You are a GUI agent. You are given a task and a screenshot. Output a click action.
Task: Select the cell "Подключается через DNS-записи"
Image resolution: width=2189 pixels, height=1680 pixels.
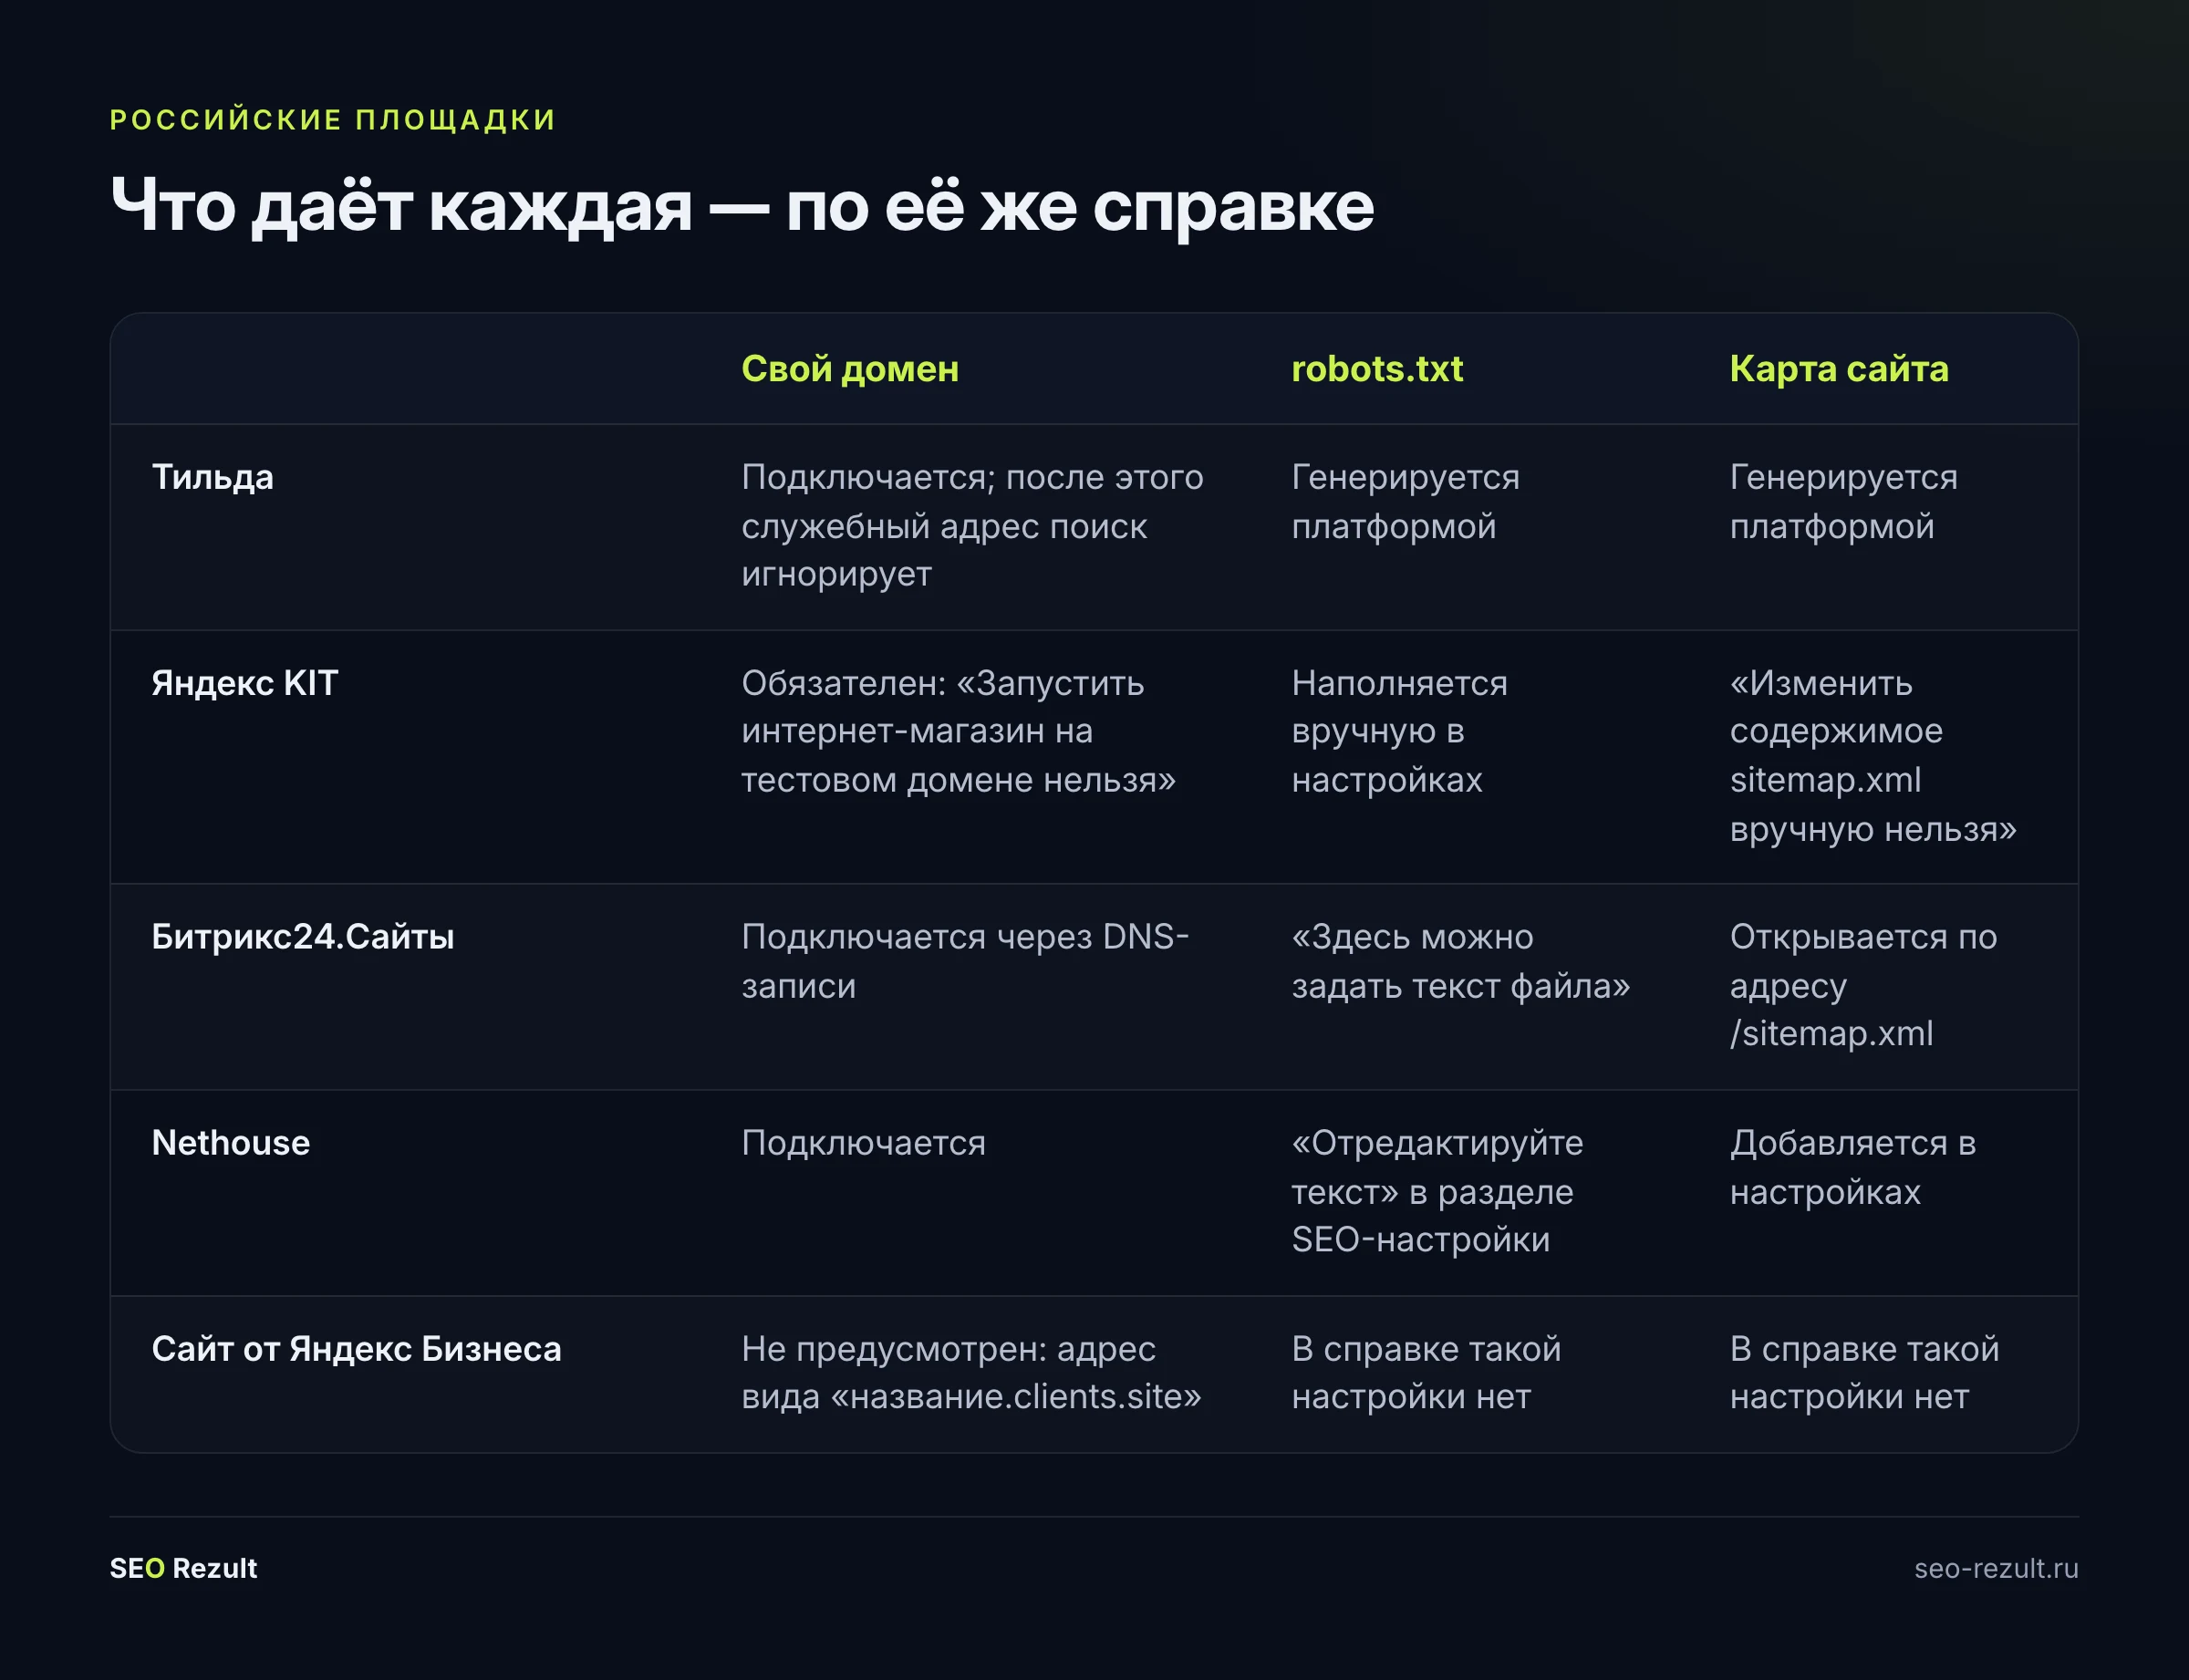click(965, 961)
